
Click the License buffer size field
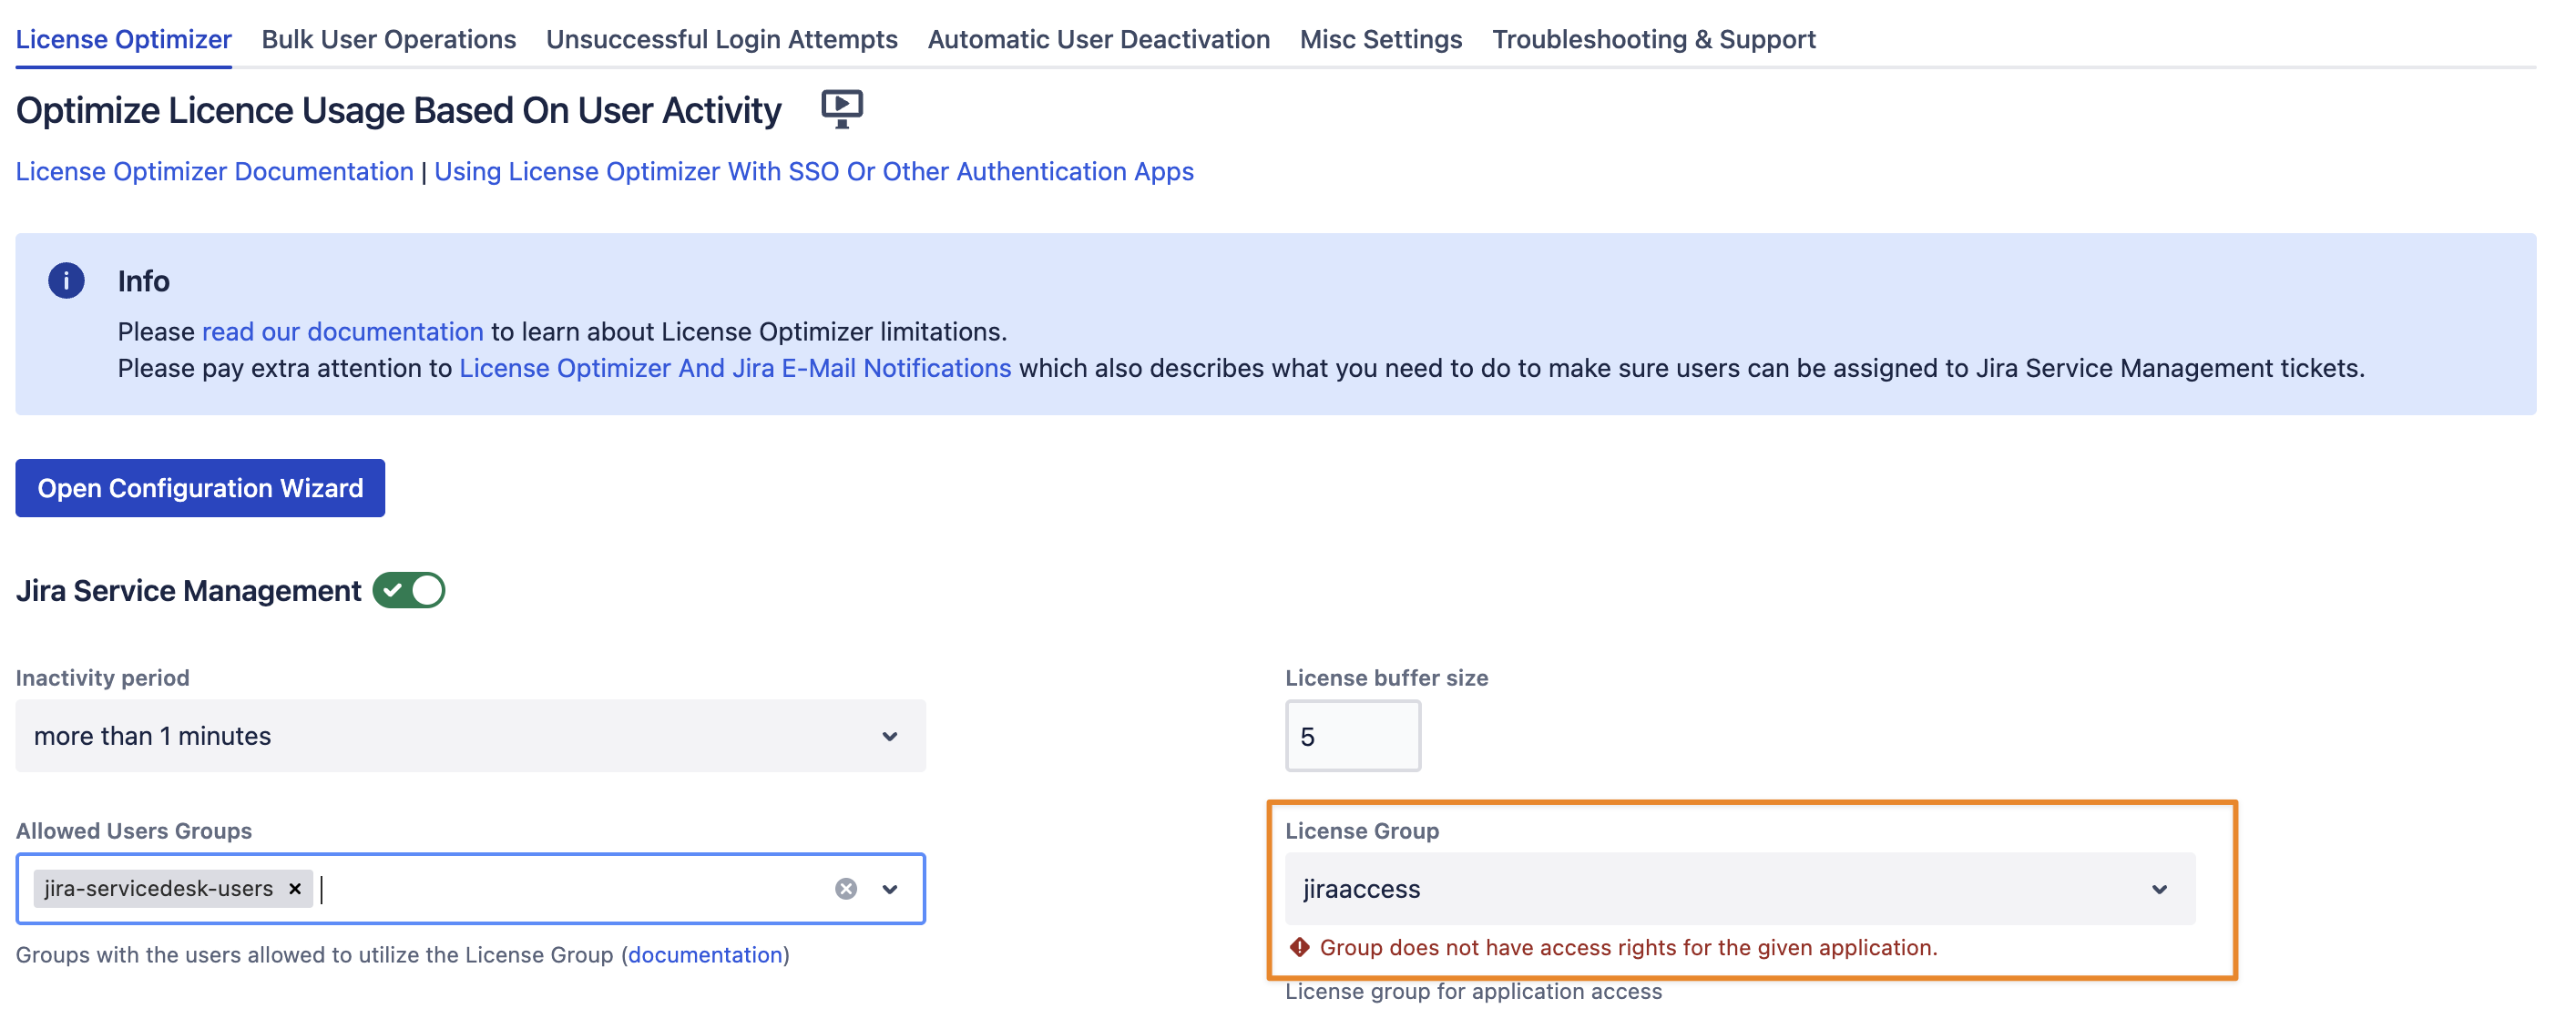(x=1352, y=736)
